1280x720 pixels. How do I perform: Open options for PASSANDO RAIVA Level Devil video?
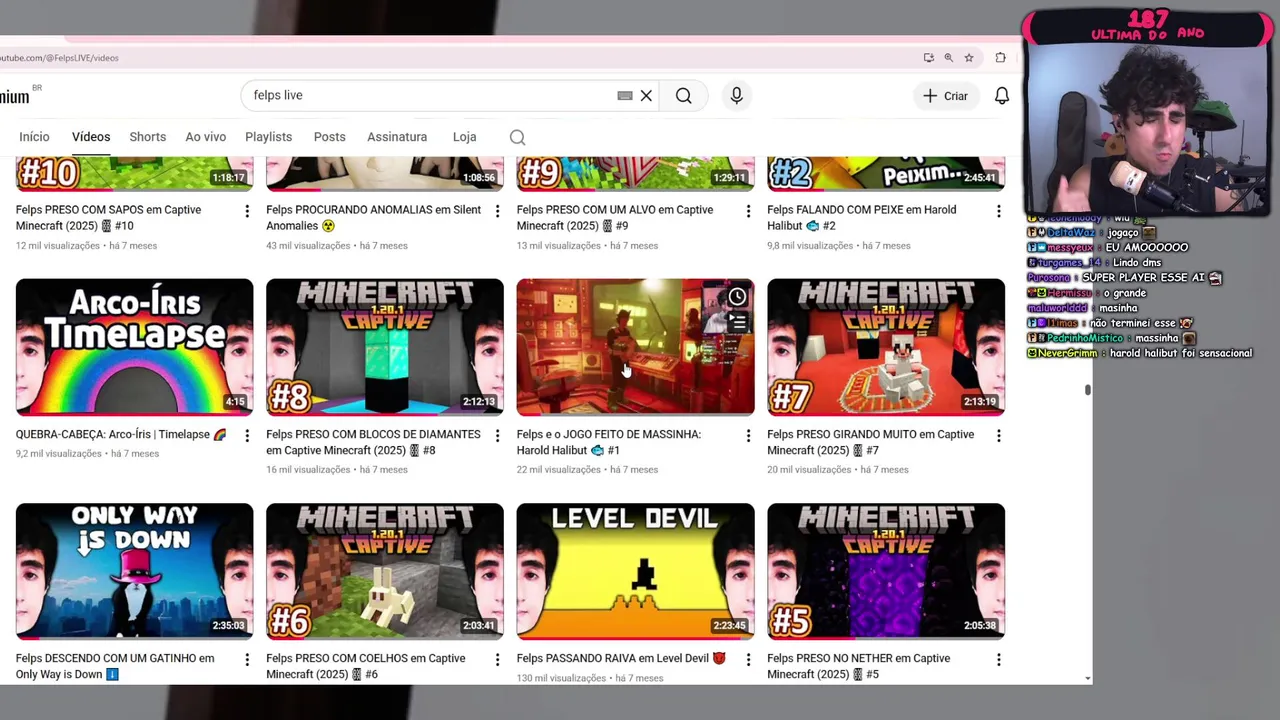point(748,660)
